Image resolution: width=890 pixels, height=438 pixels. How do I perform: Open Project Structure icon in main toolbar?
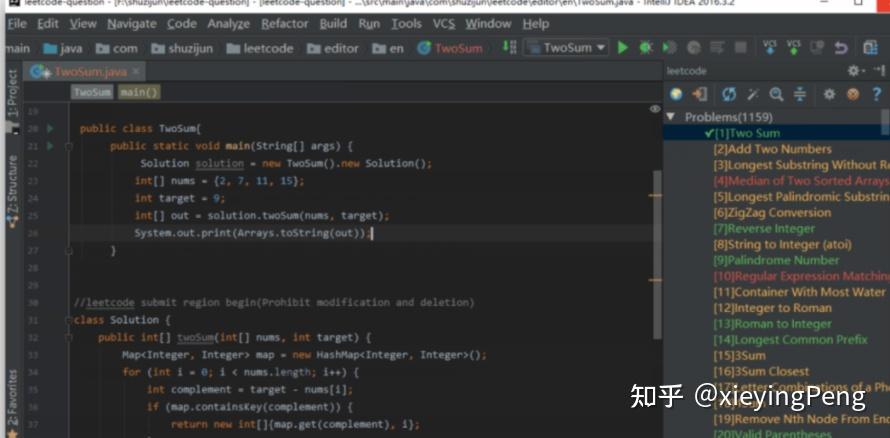pos(870,48)
